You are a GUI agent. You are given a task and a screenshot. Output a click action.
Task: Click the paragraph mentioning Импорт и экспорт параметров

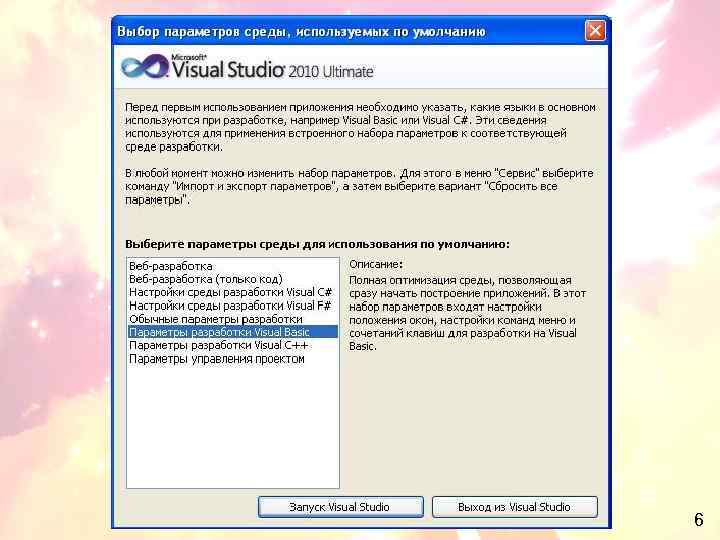359,186
